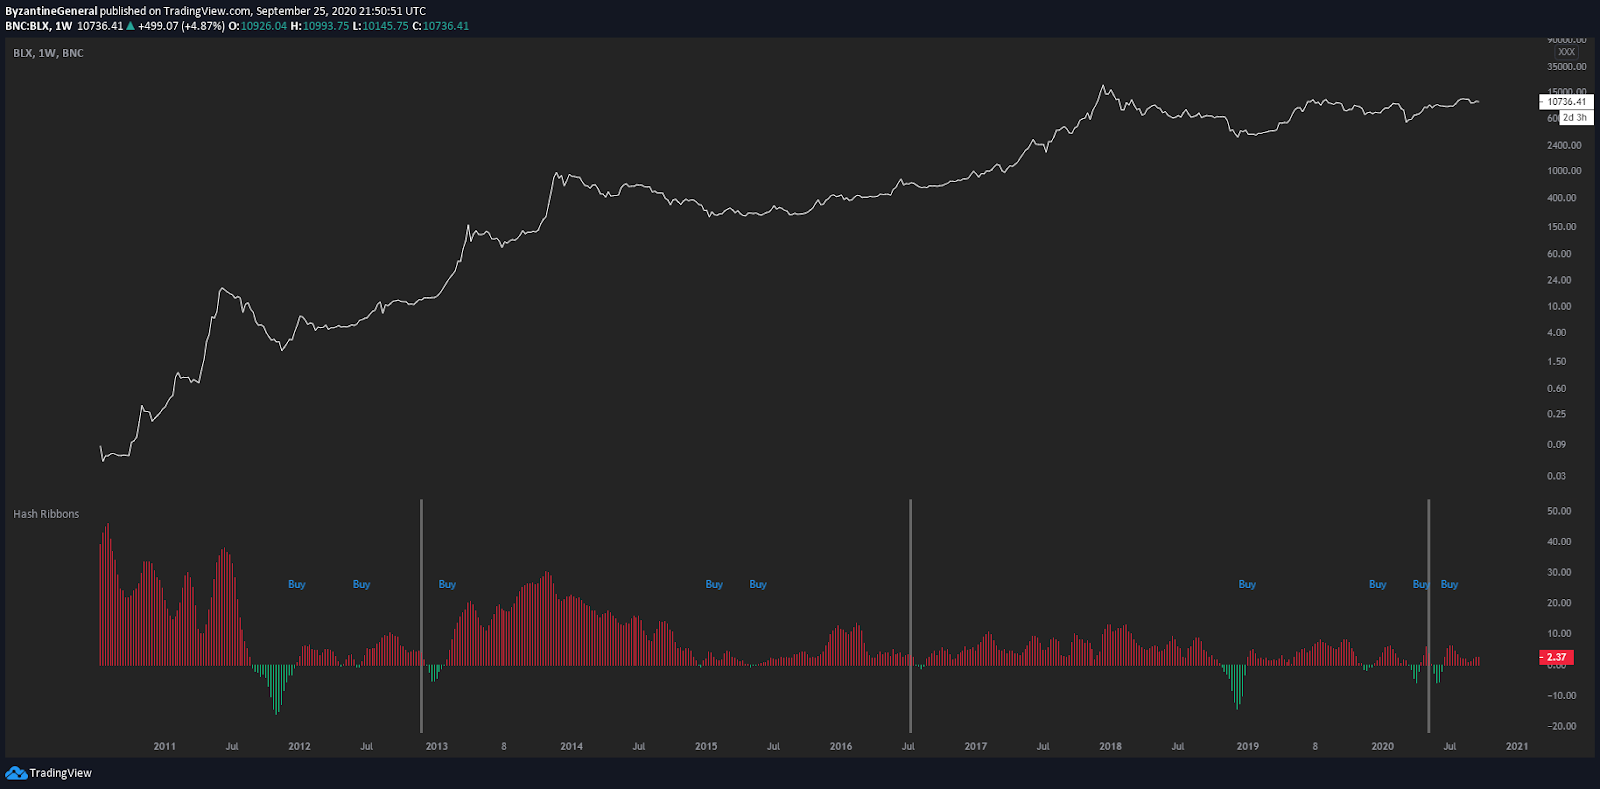This screenshot has height=789, width=1600.
Task: Click the 2019 label on time axis
Action: pyautogui.click(x=1247, y=746)
